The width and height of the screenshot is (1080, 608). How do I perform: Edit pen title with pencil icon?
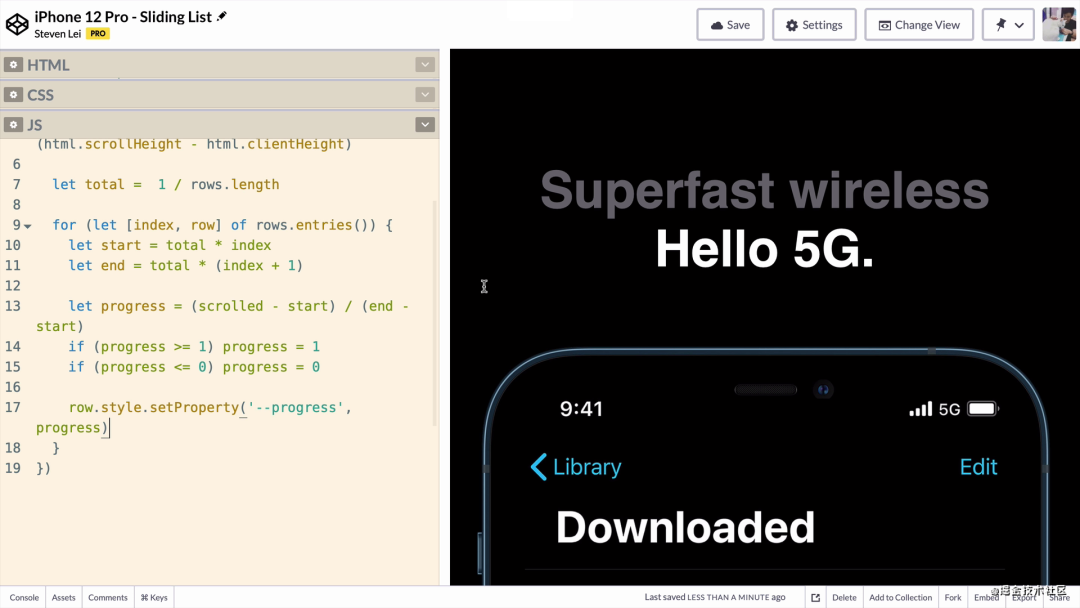pyautogui.click(x=222, y=17)
